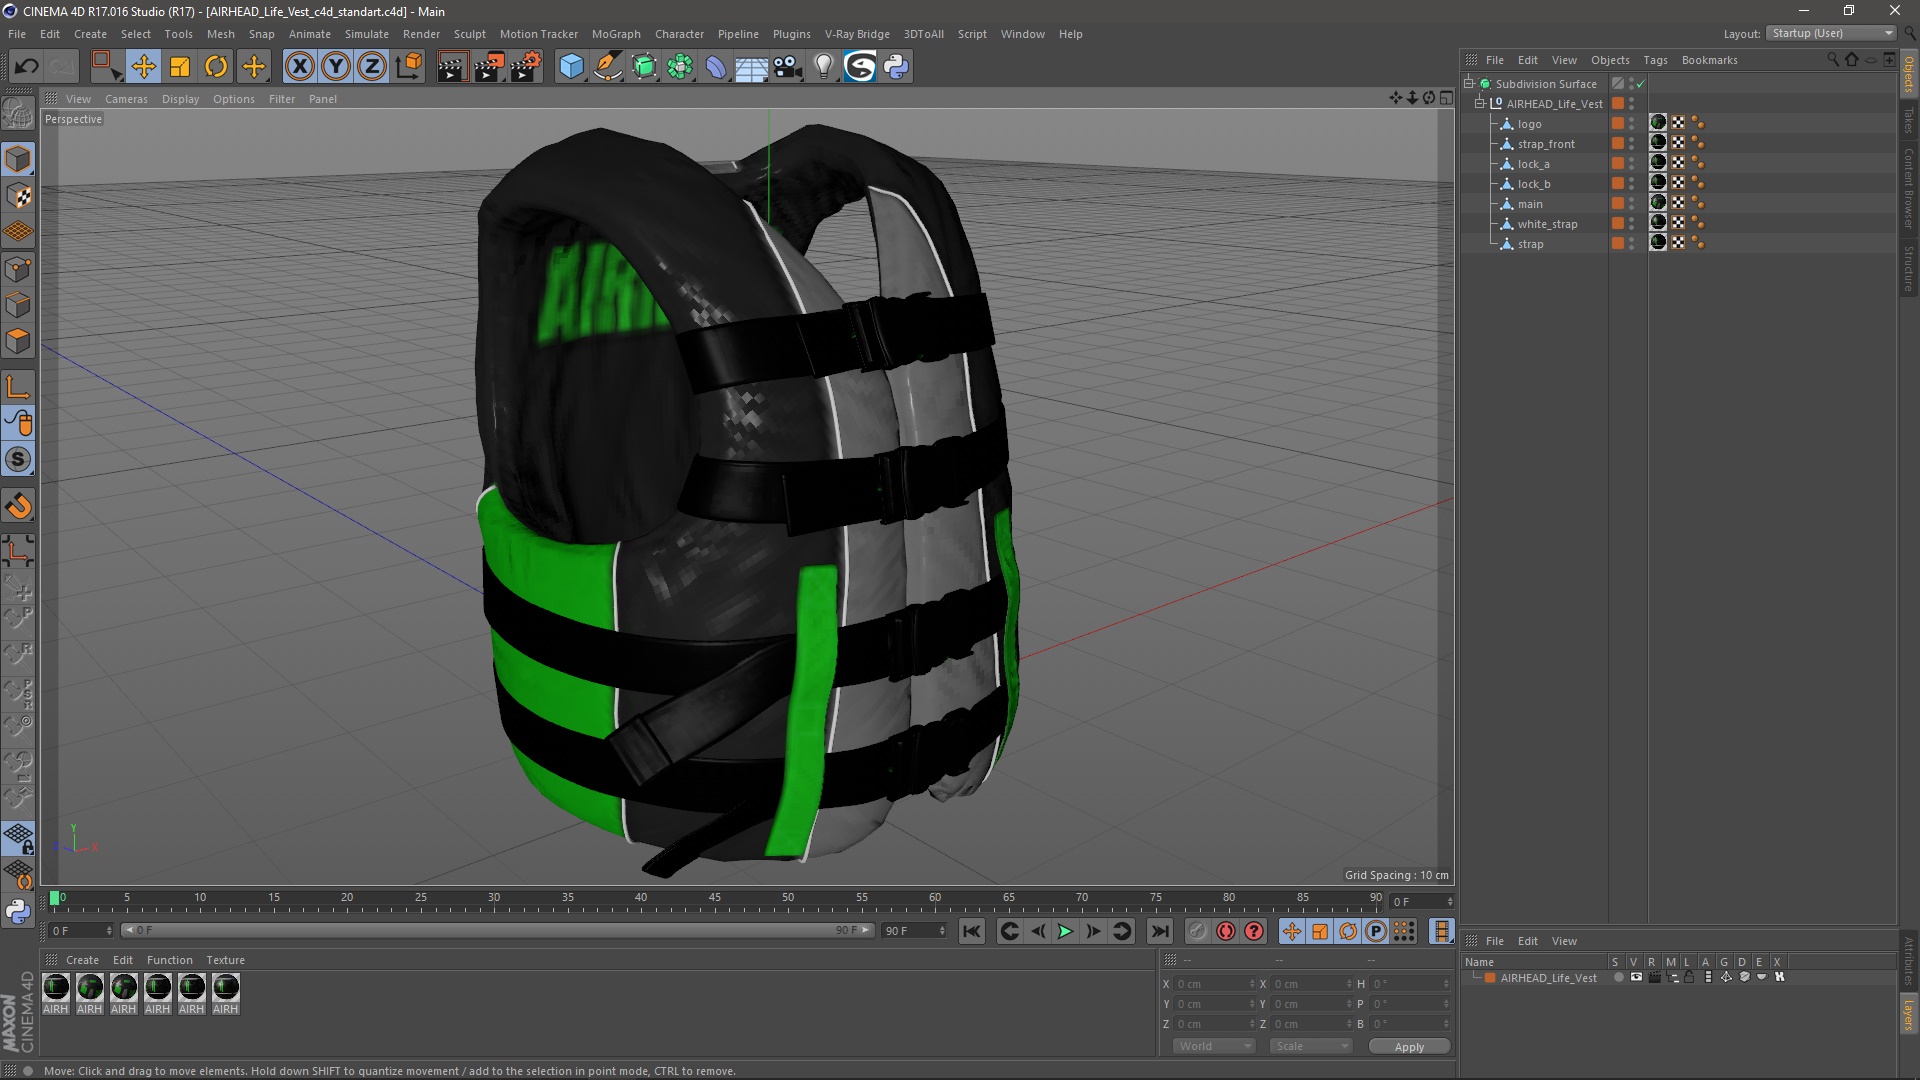This screenshot has width=1920, height=1080.
Task: Add a Light object
Action: 823,67
